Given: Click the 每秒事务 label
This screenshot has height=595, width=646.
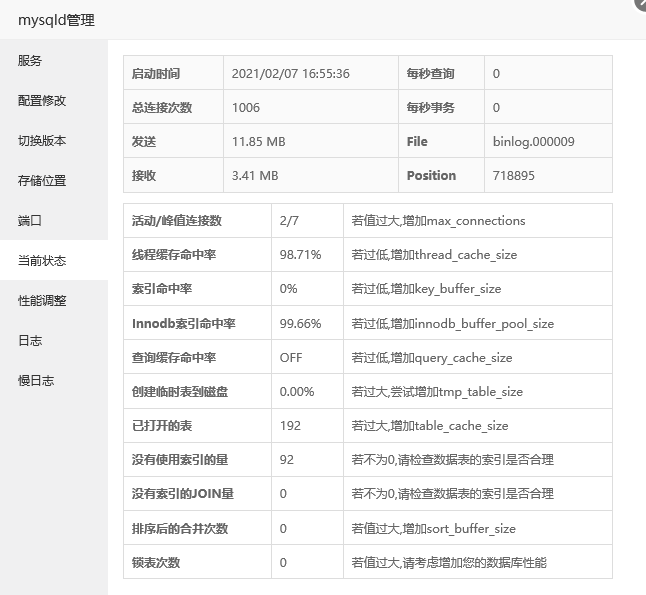Looking at the screenshot, I should pos(431,108).
